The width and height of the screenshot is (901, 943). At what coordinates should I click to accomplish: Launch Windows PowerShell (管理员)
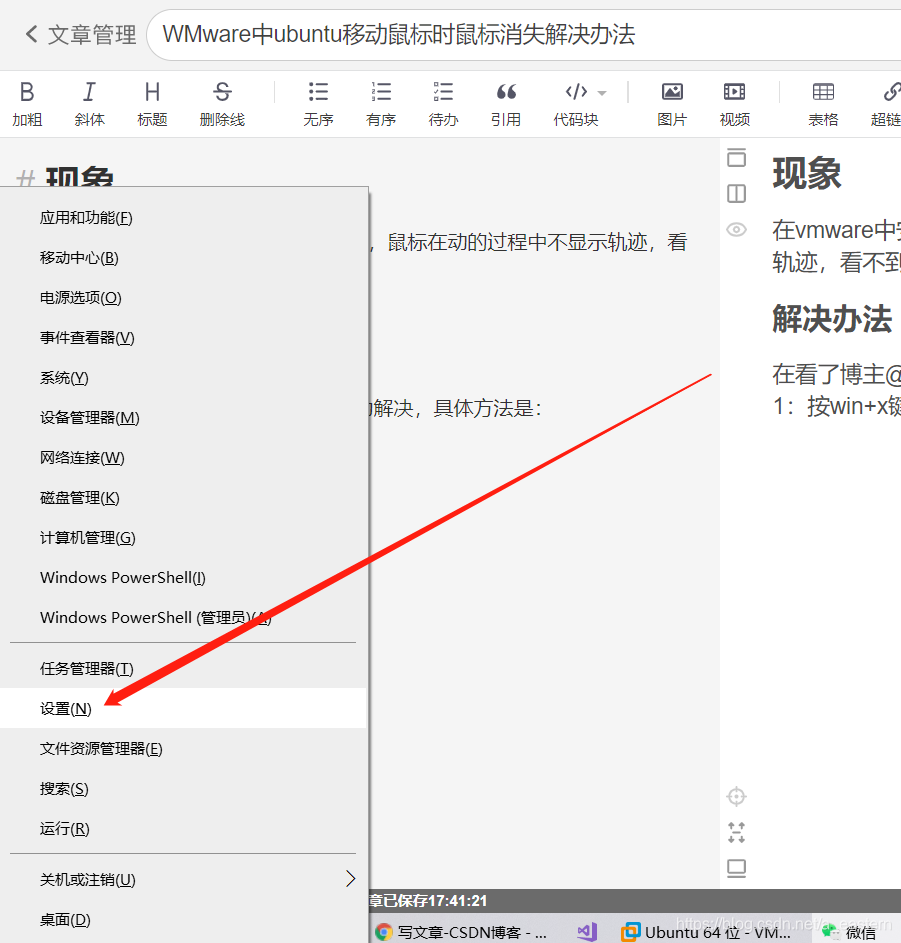(183, 618)
